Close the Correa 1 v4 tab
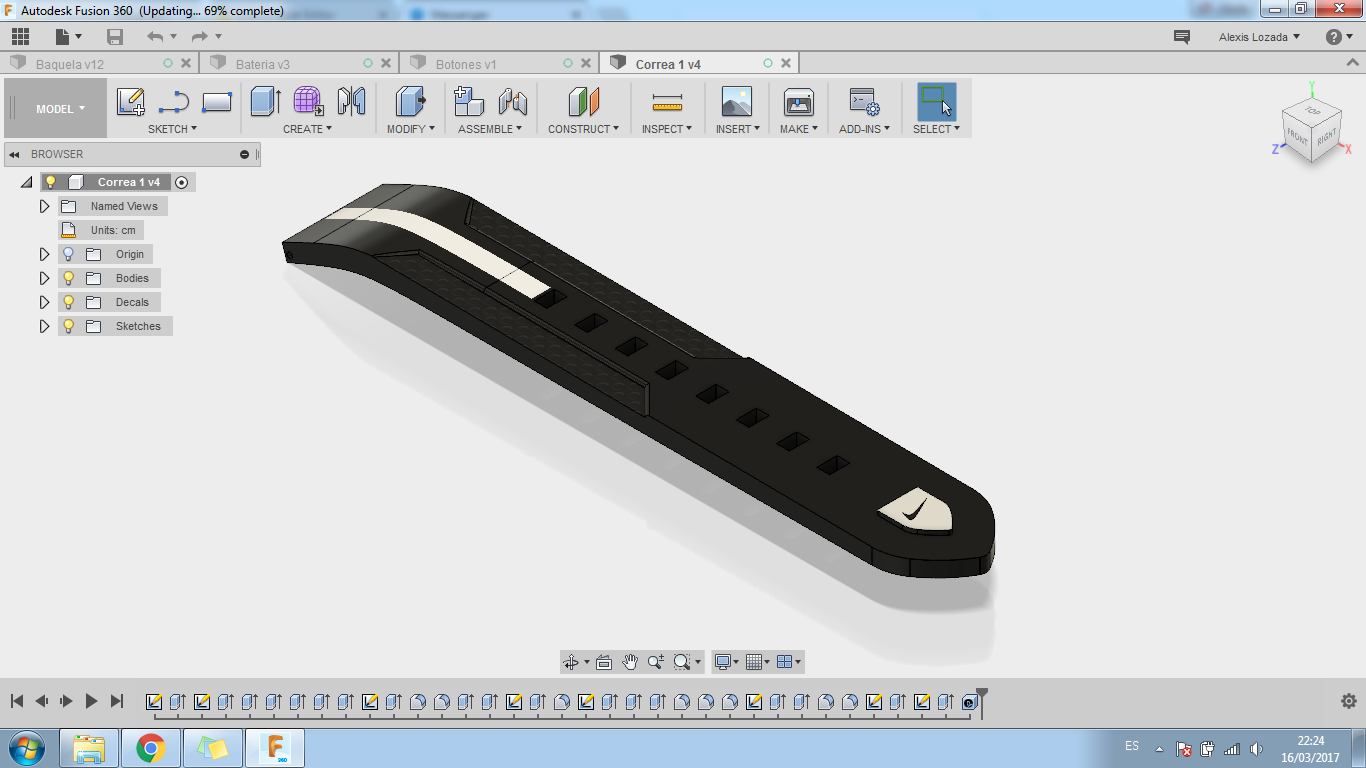Viewport: 1366px width, 768px height. point(786,63)
